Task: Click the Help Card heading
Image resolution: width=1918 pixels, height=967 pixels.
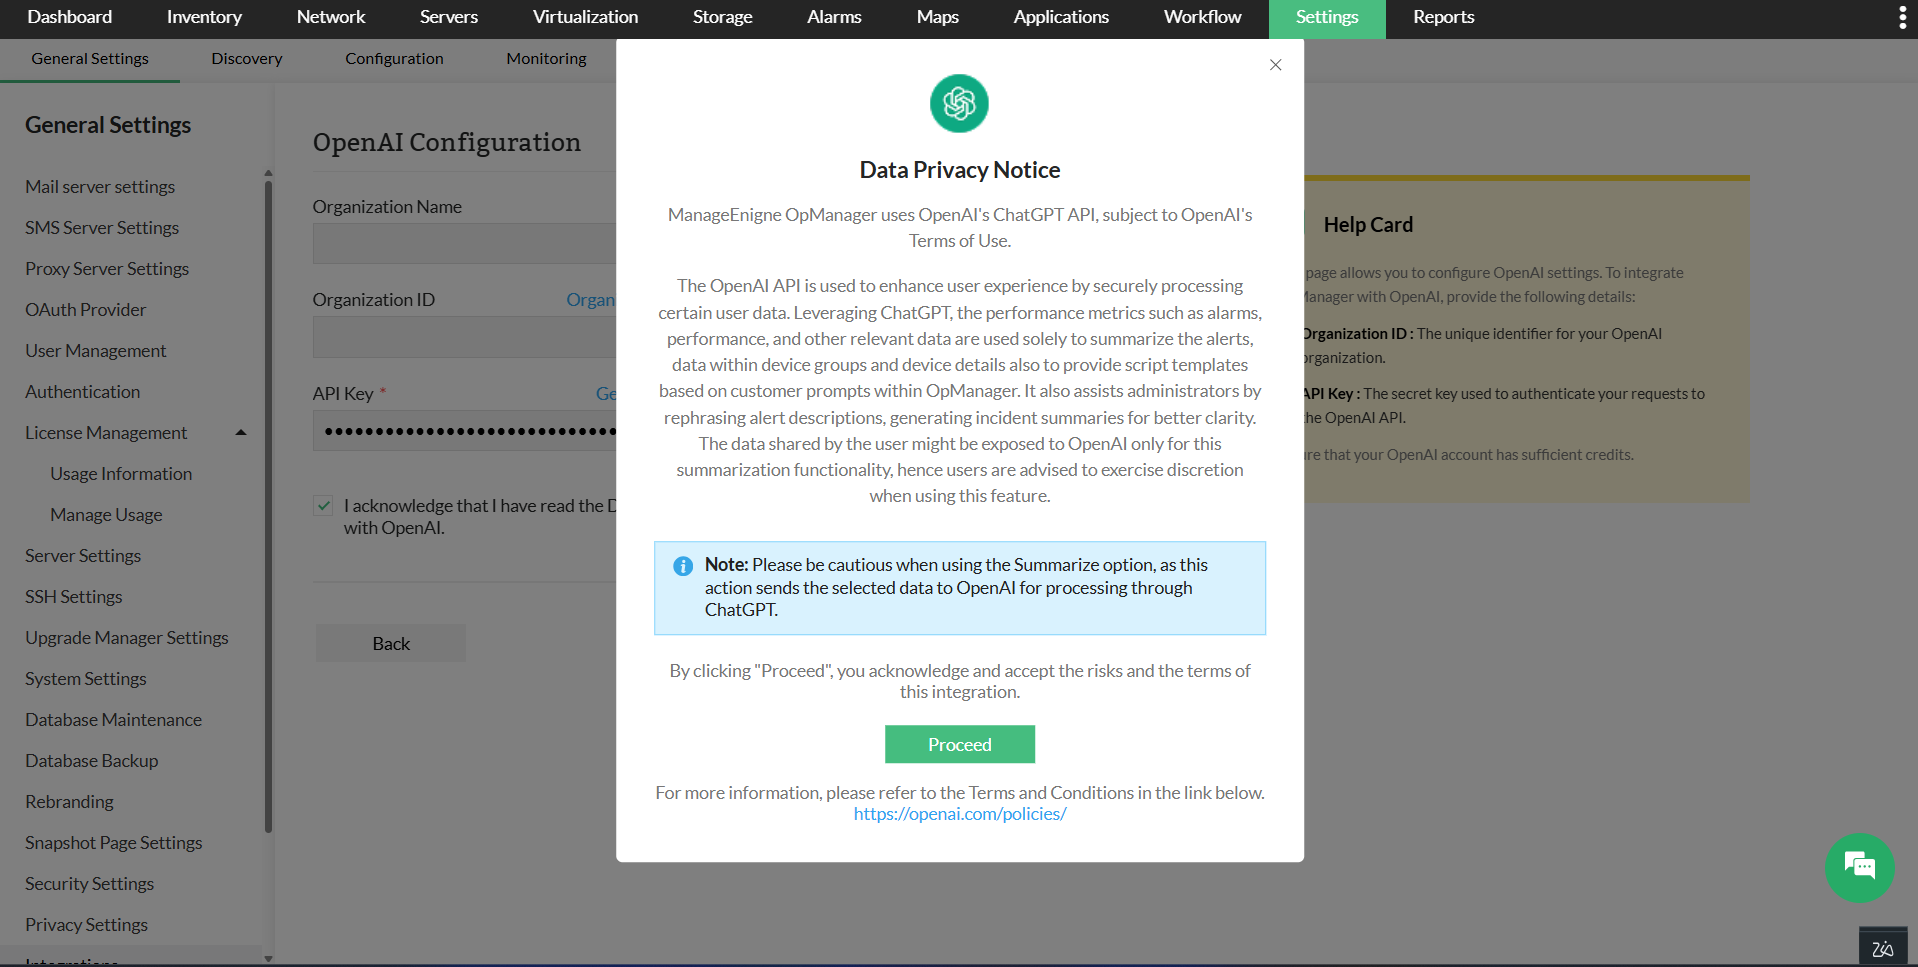Action: tap(1368, 225)
